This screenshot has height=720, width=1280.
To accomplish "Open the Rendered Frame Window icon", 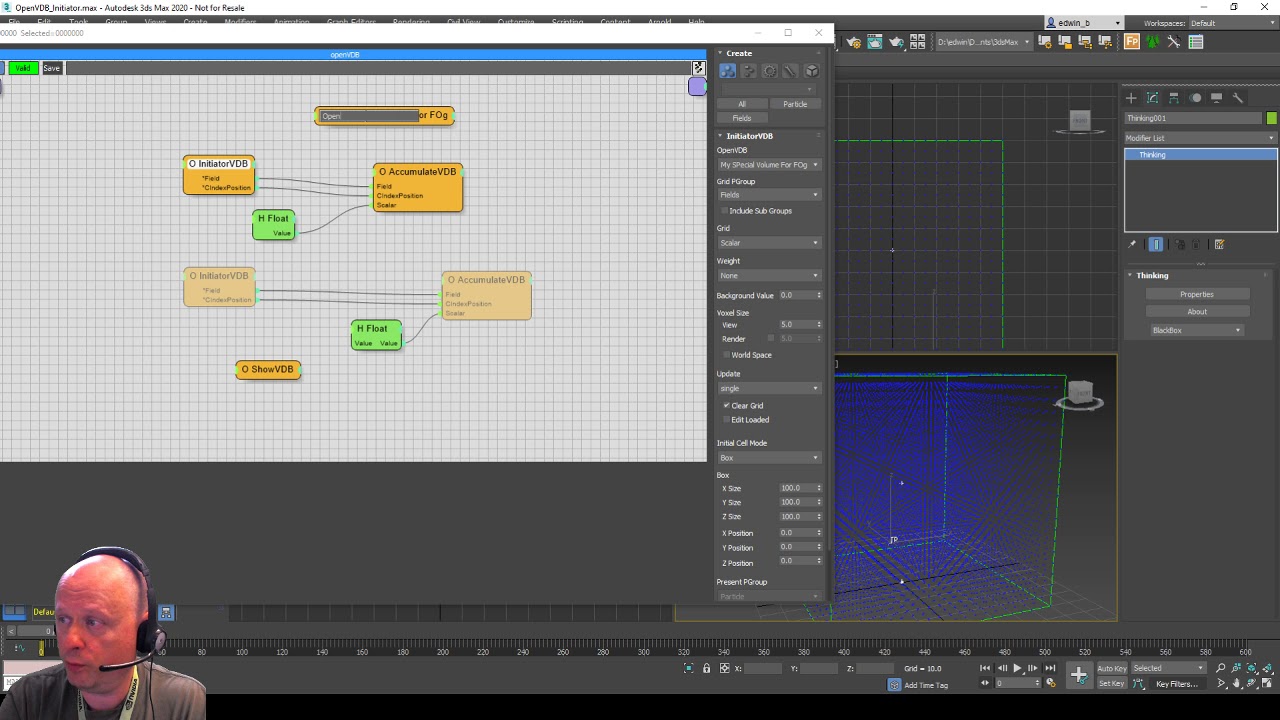I will tap(875, 42).
